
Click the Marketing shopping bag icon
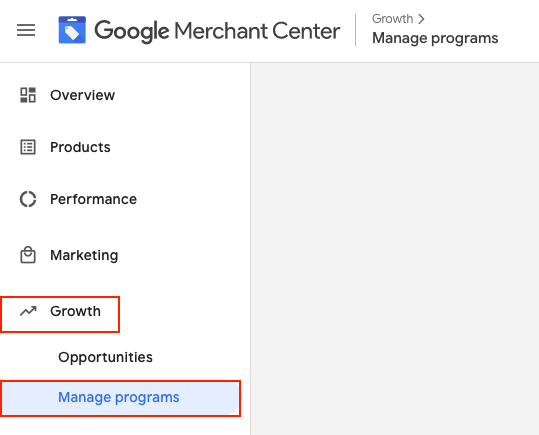click(x=28, y=255)
